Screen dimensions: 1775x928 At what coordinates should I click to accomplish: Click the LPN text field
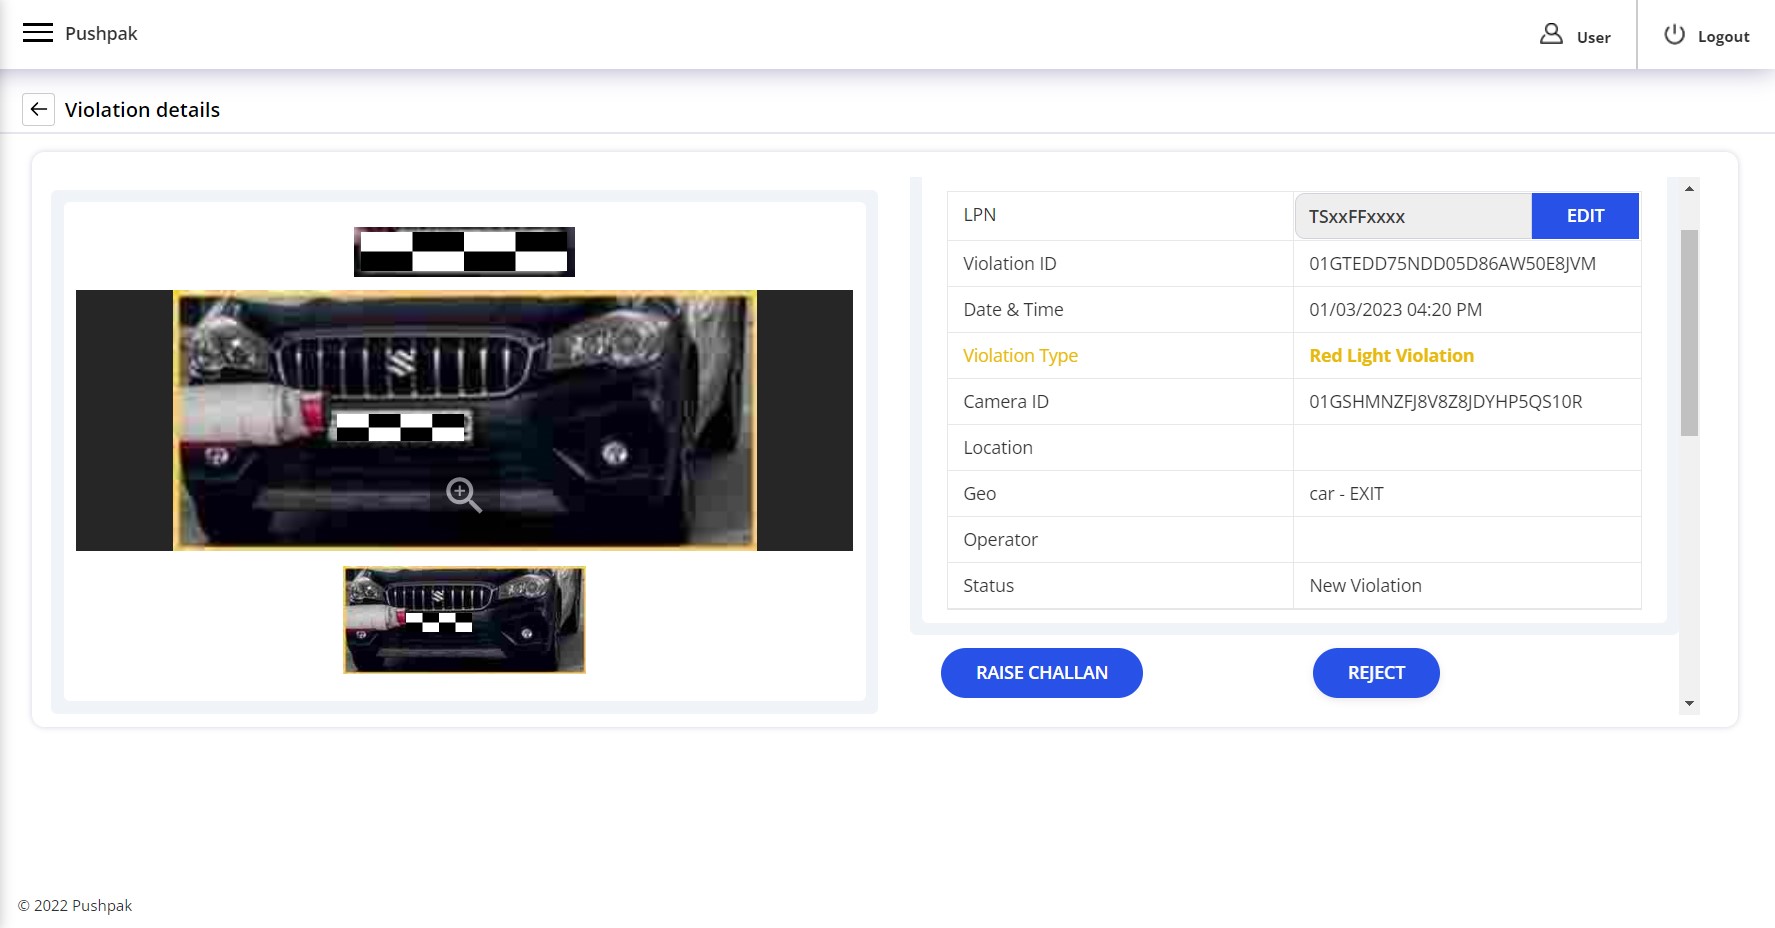[1412, 216]
